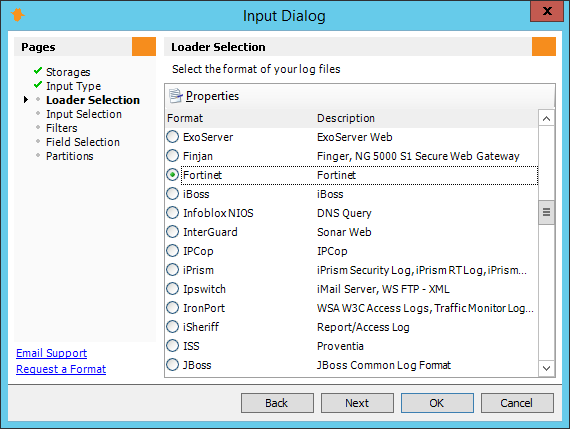Click the green checkmark beside Input Type
Viewport: 570px width, 429px height.
tap(38, 85)
